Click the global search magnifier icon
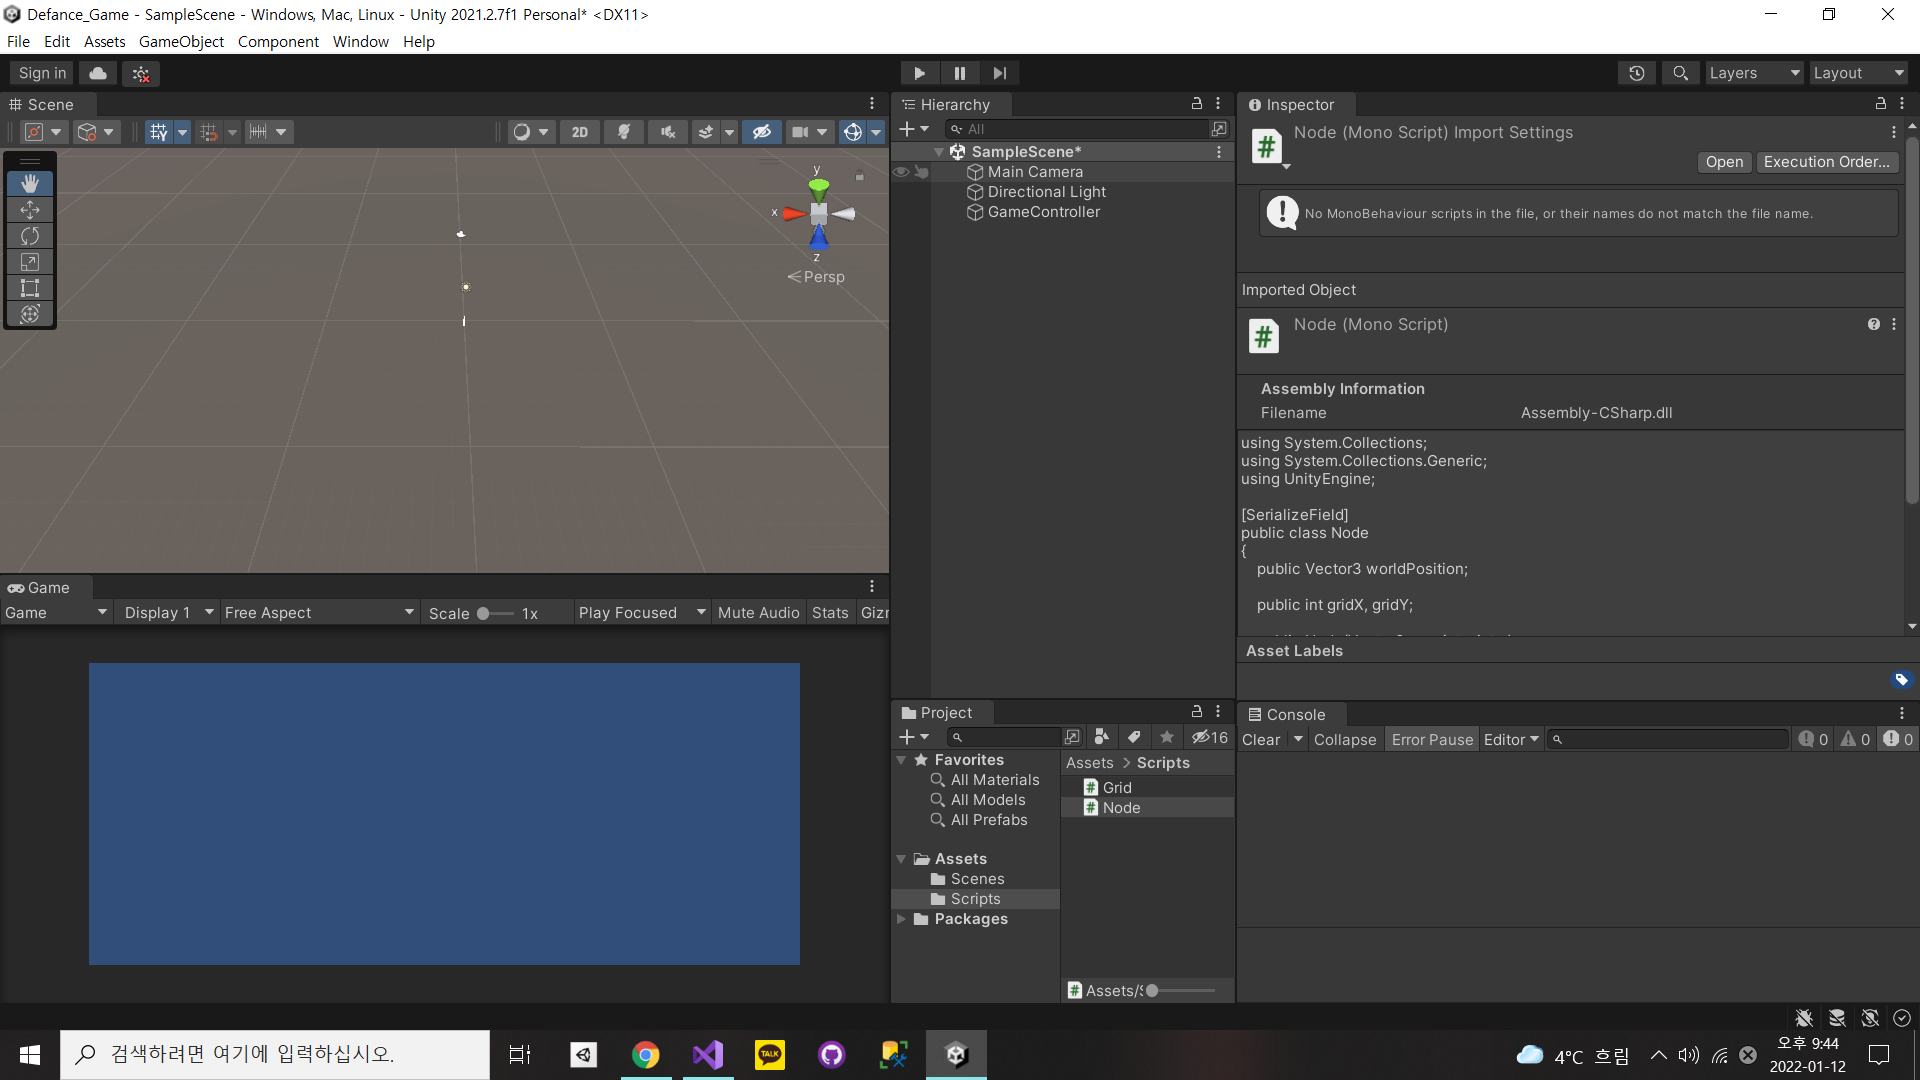 pos(1680,73)
